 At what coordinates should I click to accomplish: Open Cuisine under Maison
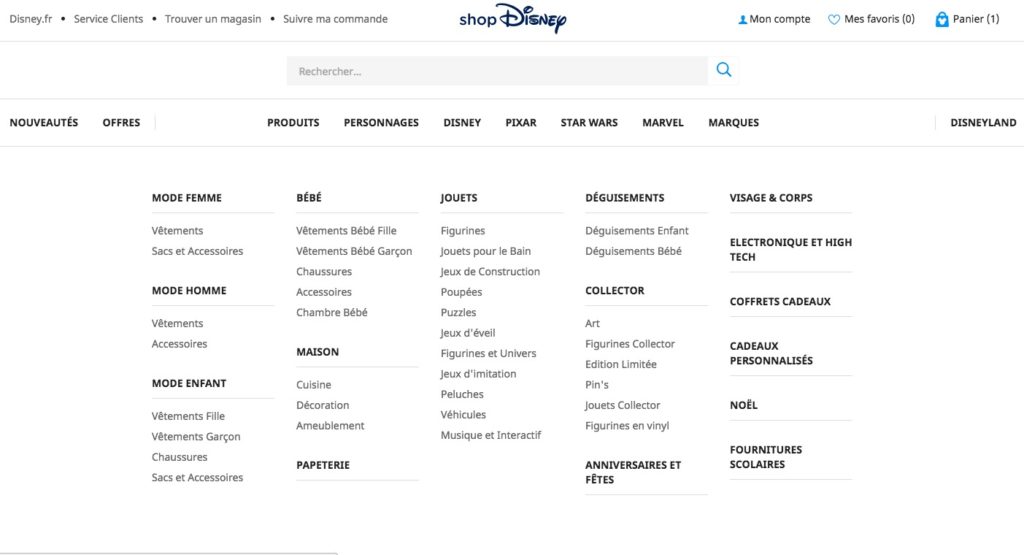pyautogui.click(x=313, y=385)
